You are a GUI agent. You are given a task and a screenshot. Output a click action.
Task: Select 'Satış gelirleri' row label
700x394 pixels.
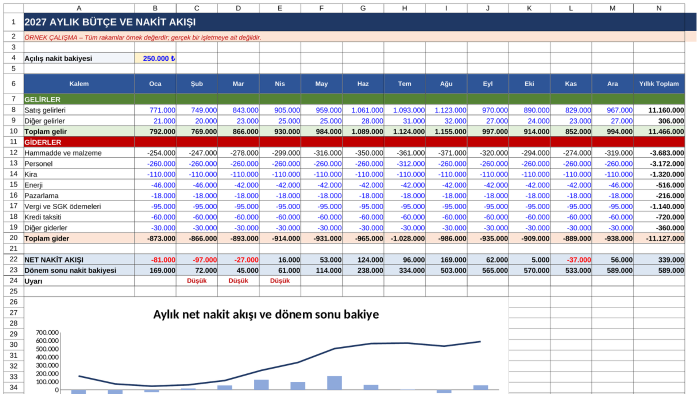tap(79, 110)
